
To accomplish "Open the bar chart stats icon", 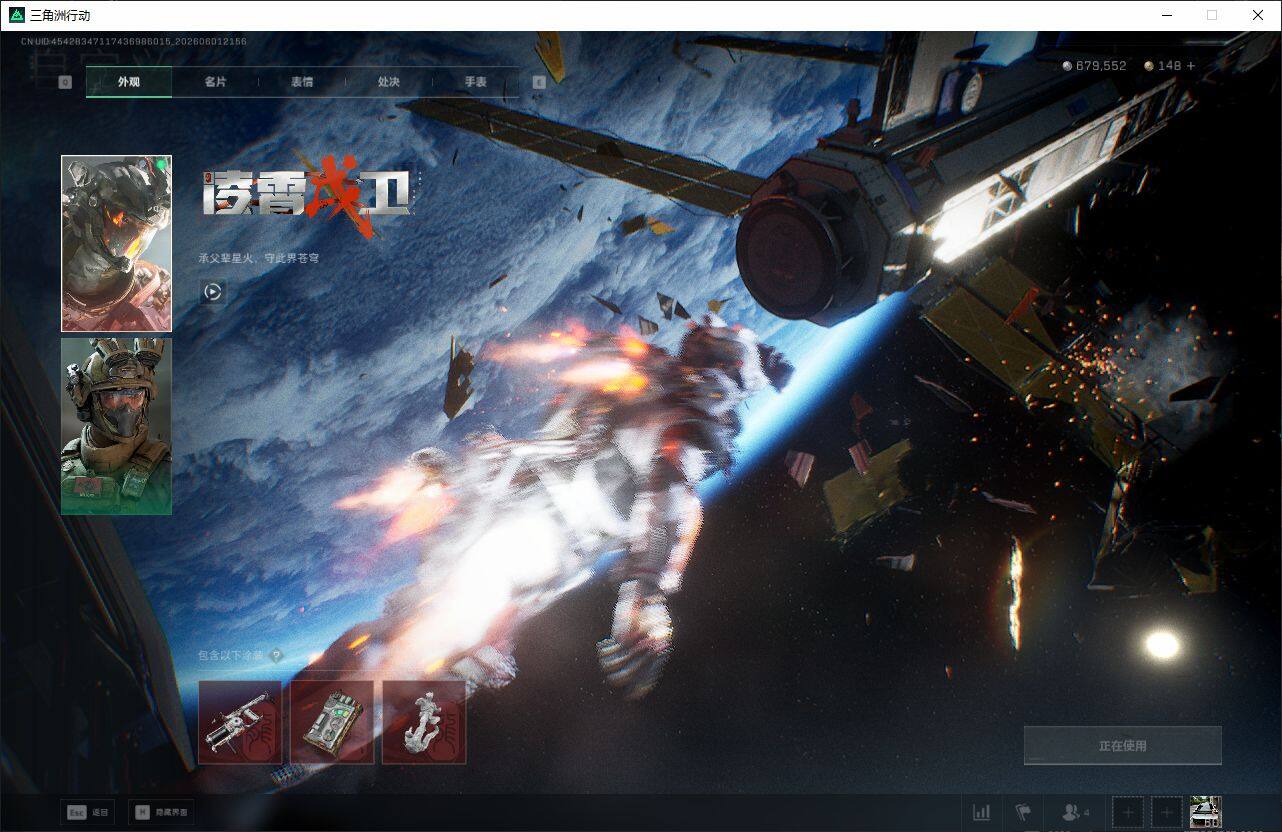I will 982,812.
